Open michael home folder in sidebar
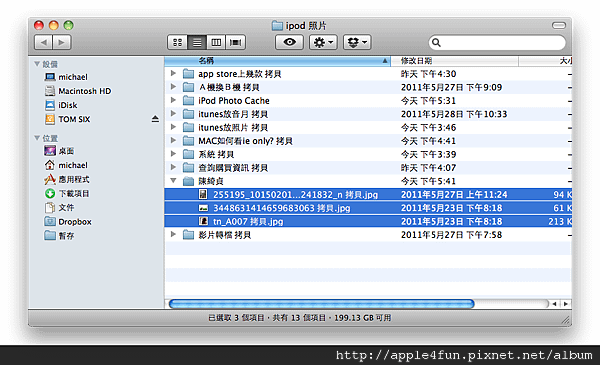The width and height of the screenshot is (600, 365). (66, 165)
